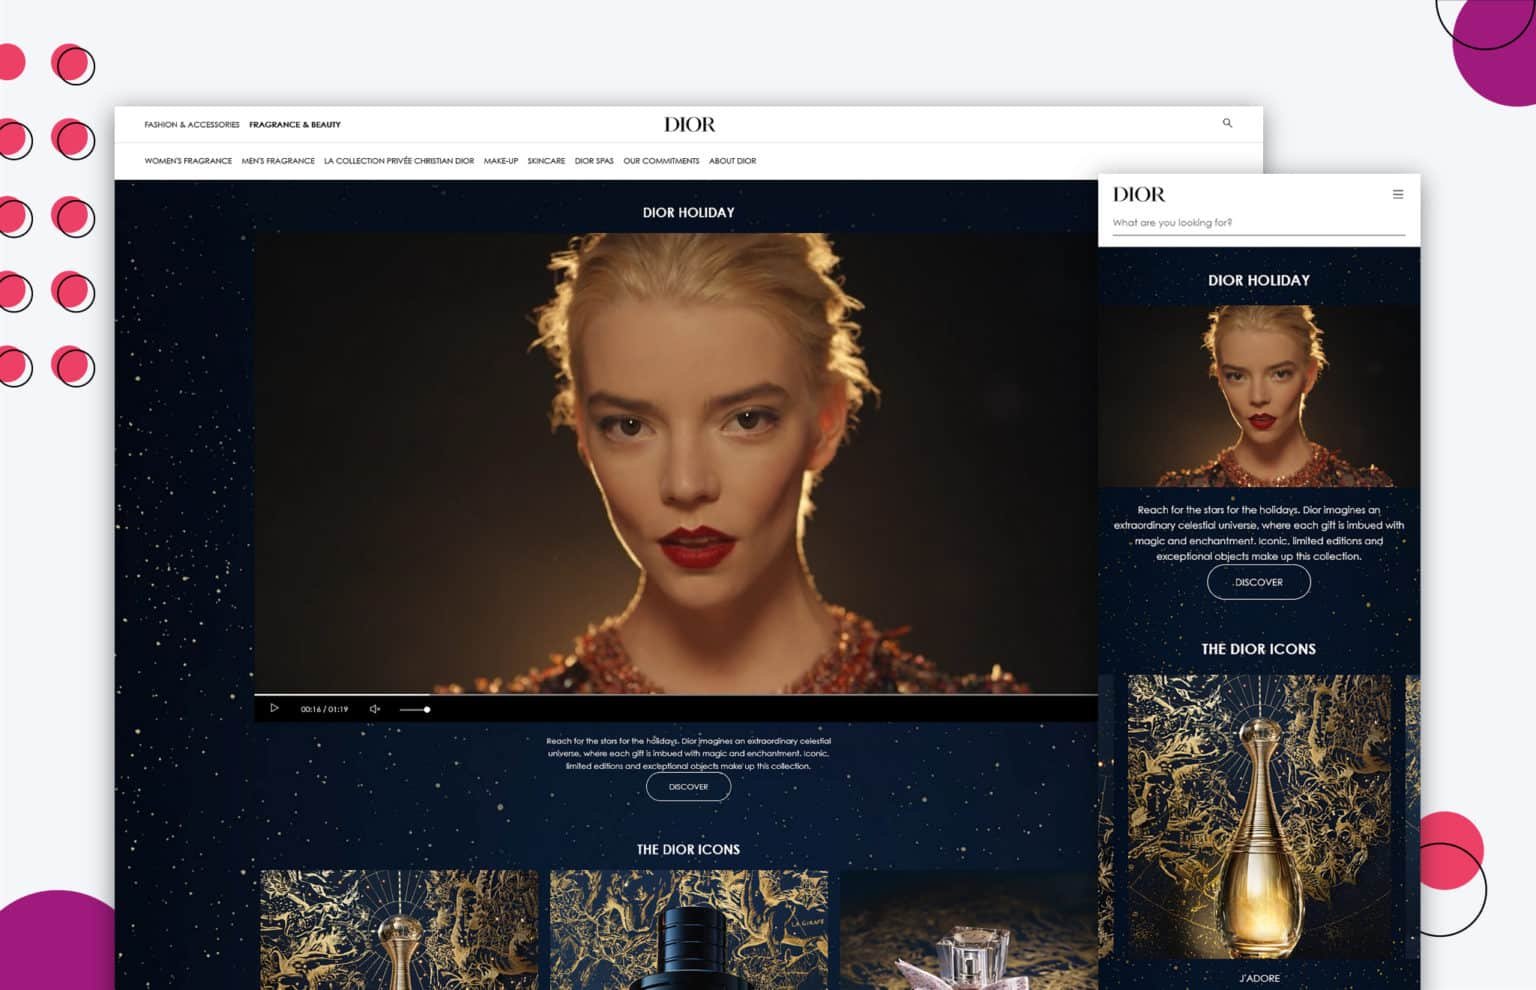Click the 'What are you looking for?' field
This screenshot has width=1536, height=990.
click(x=1258, y=223)
